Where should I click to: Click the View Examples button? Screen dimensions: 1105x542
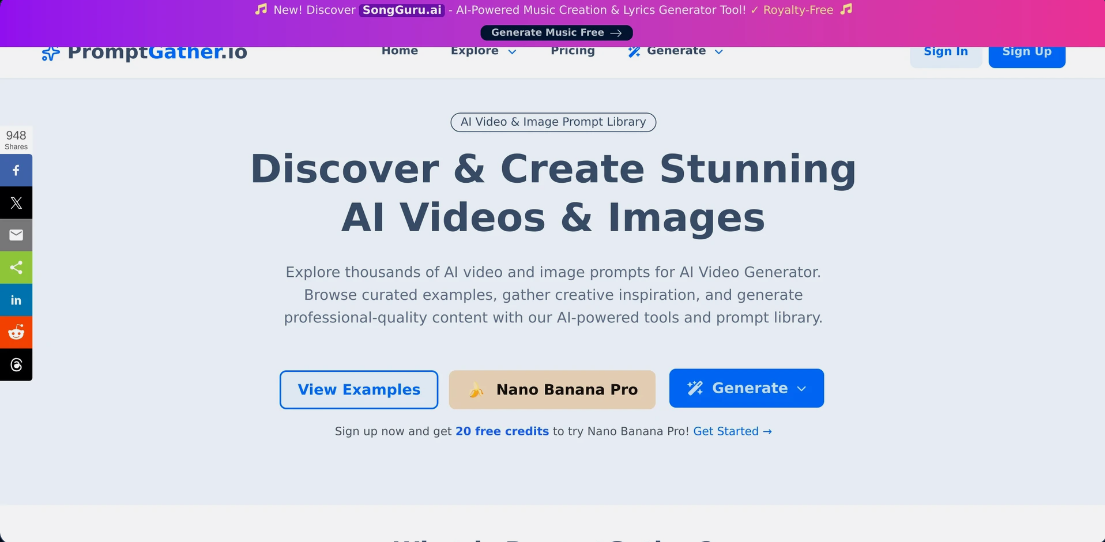coord(359,390)
